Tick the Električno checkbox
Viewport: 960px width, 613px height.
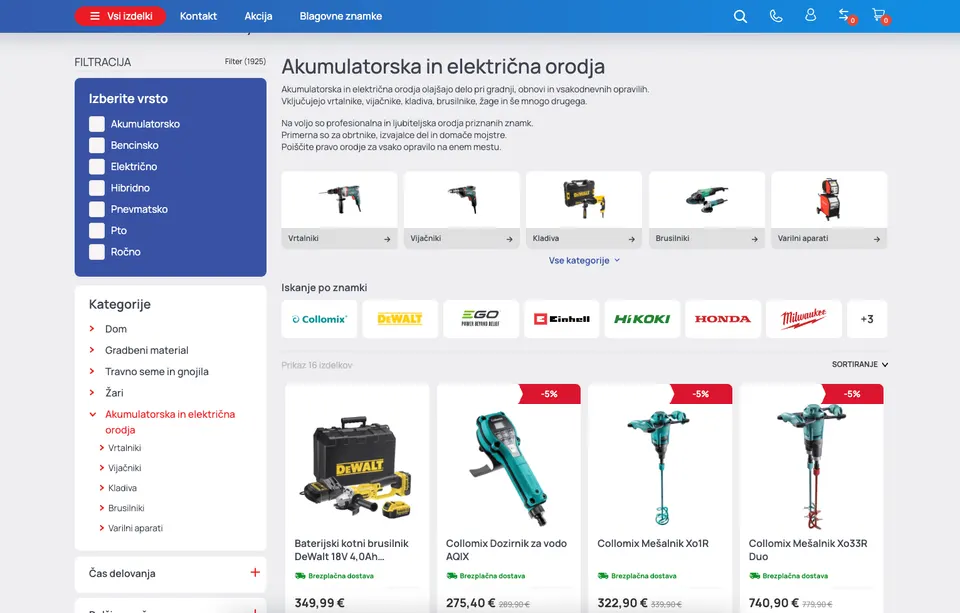[97, 167]
